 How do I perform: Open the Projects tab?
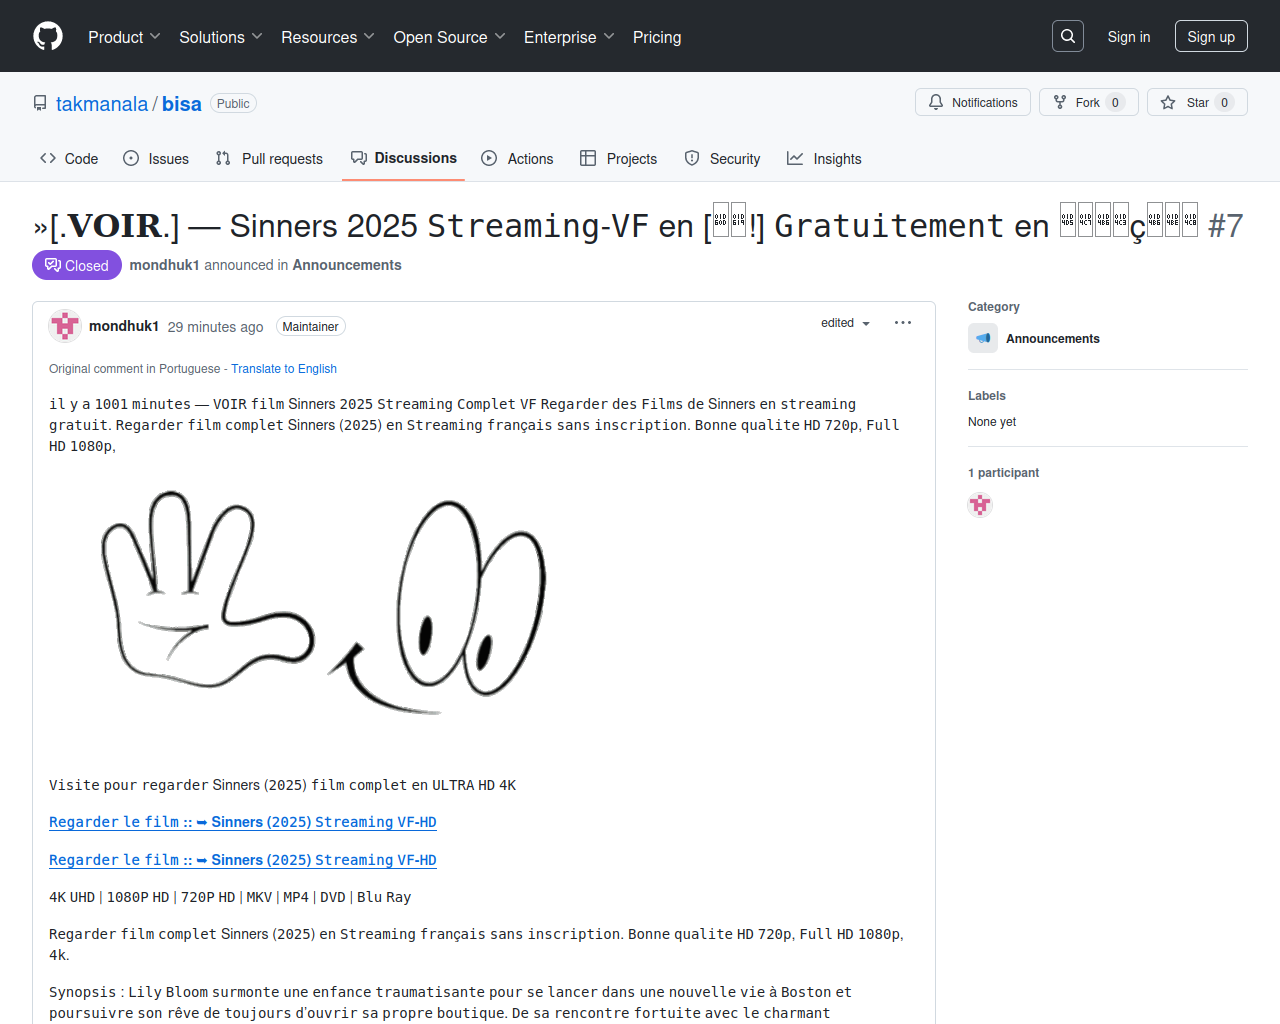[x=618, y=159]
